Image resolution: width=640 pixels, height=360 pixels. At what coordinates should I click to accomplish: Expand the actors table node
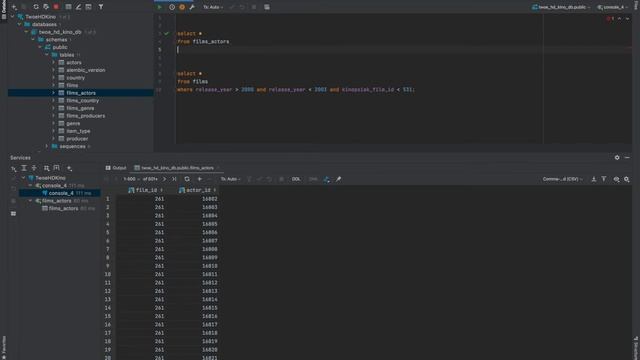[53, 62]
